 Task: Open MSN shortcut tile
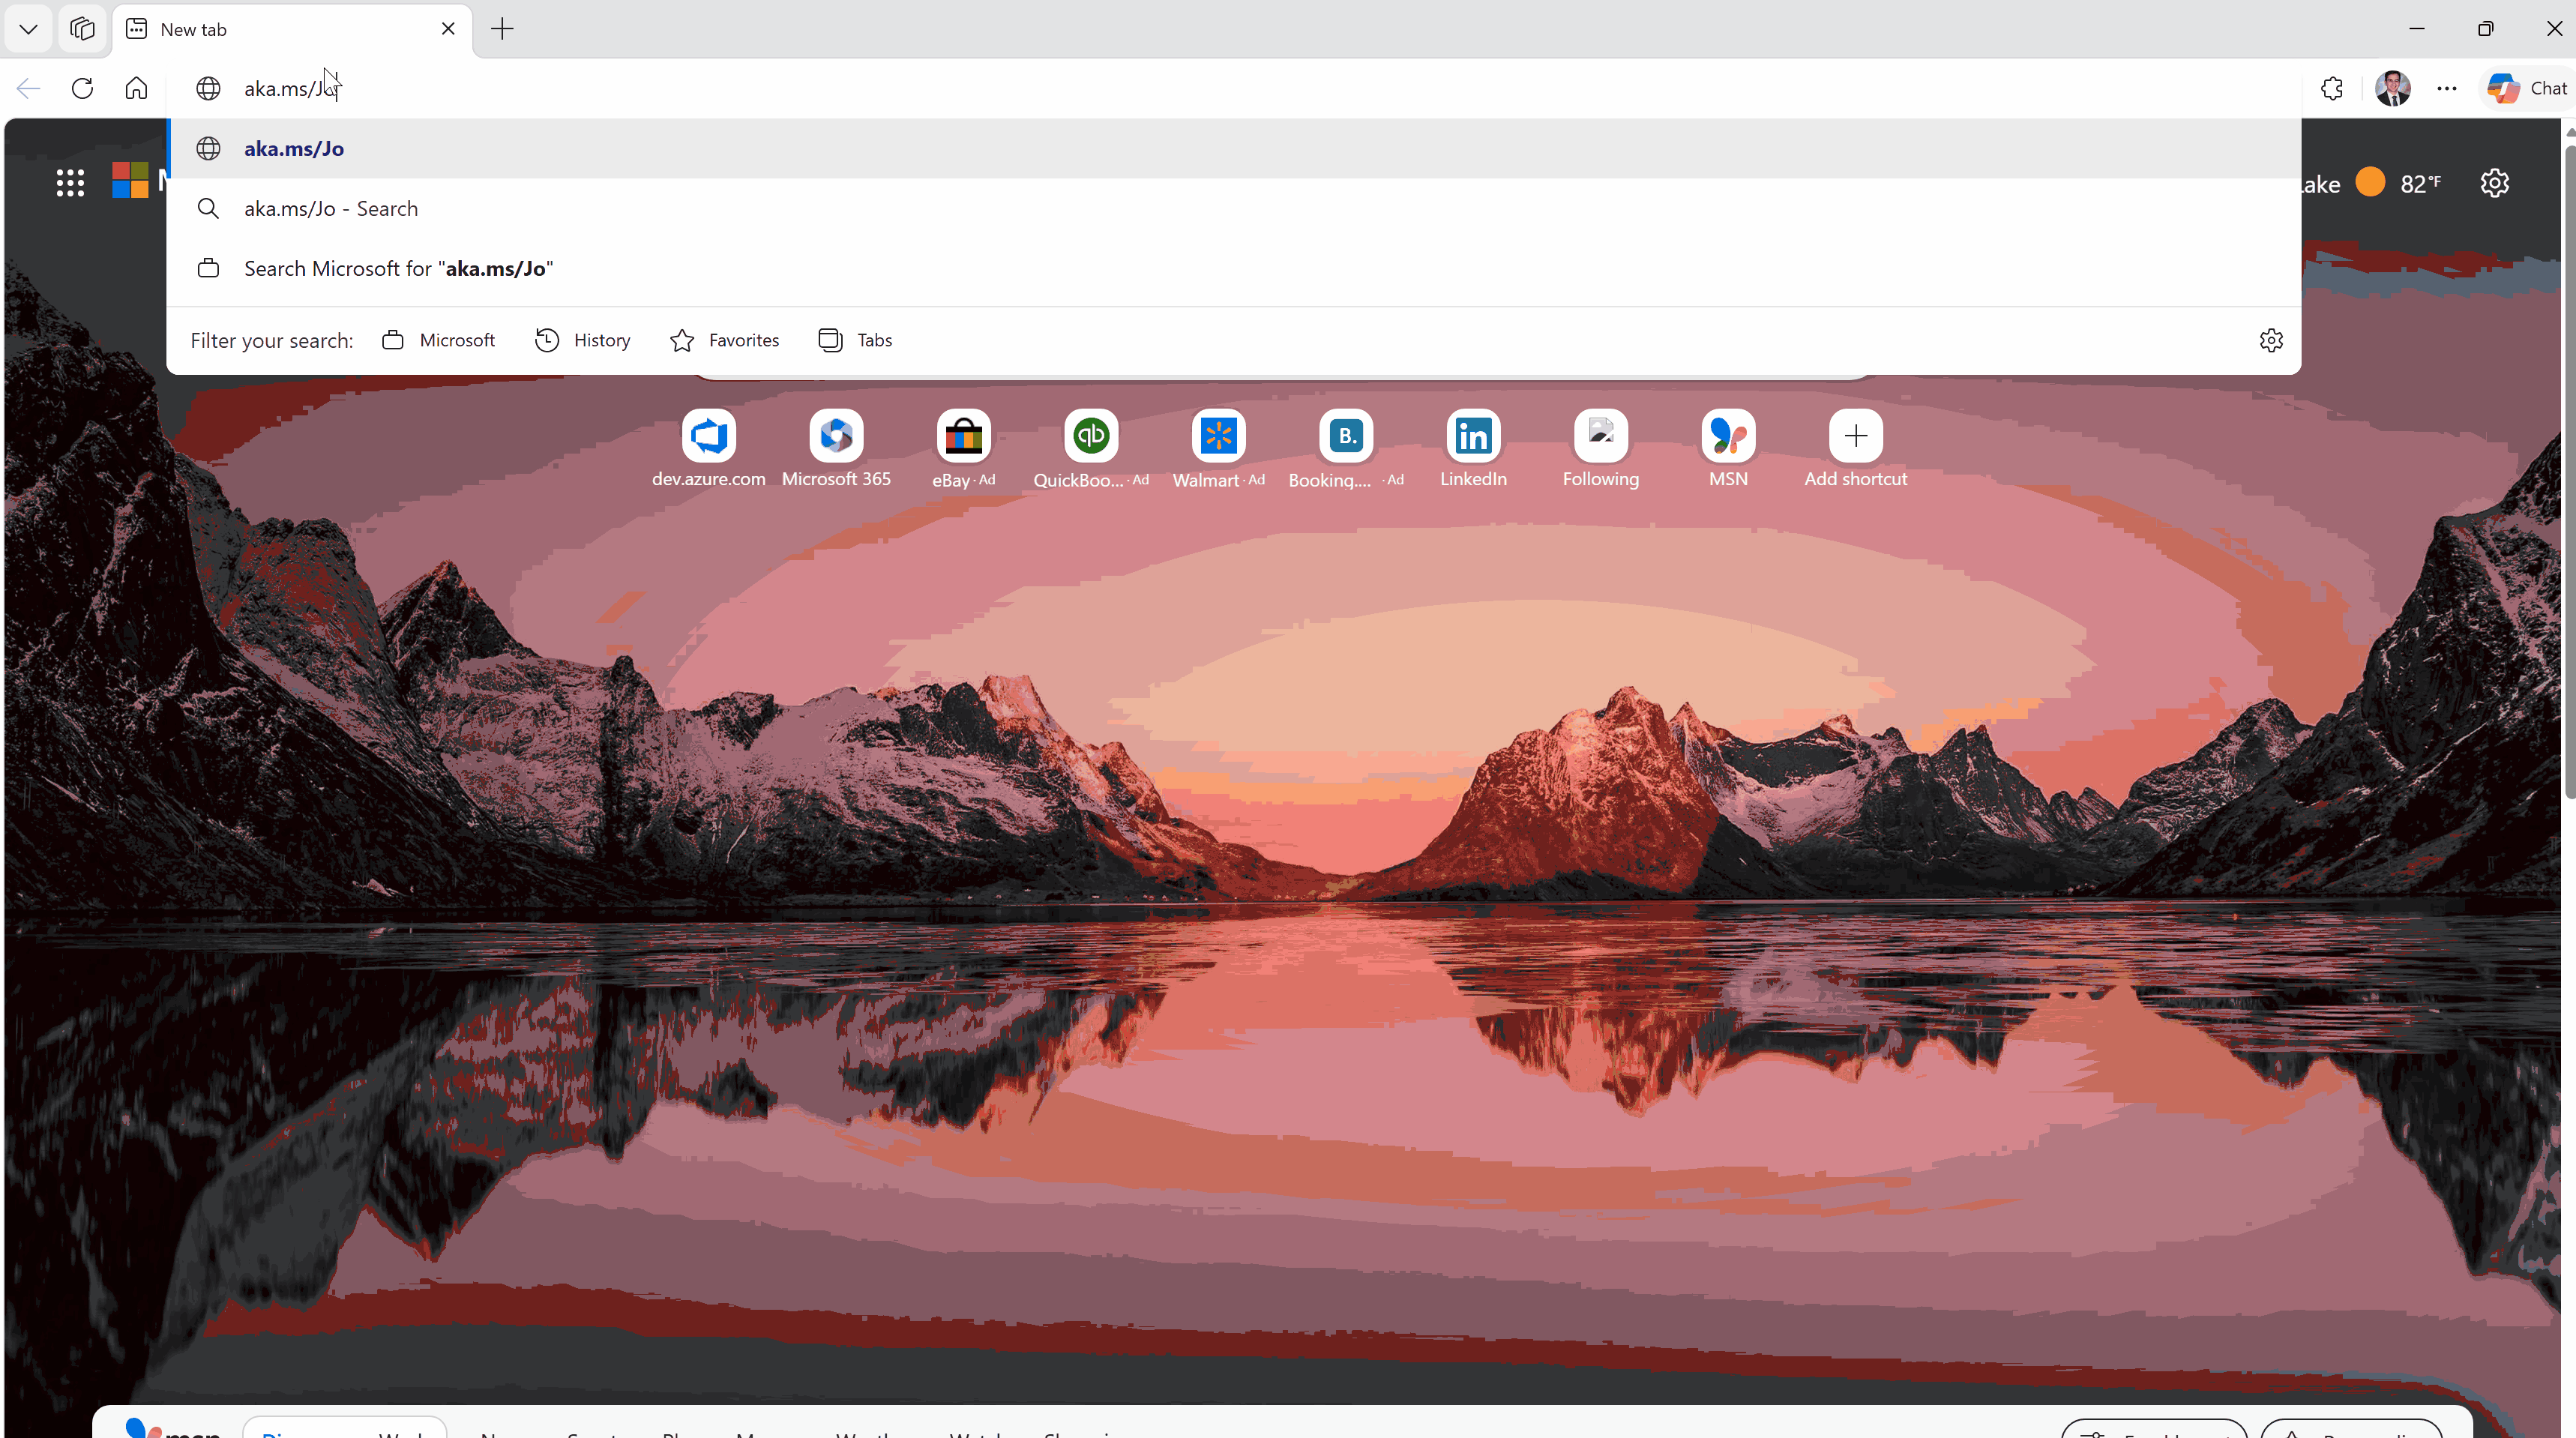pyautogui.click(x=1728, y=449)
